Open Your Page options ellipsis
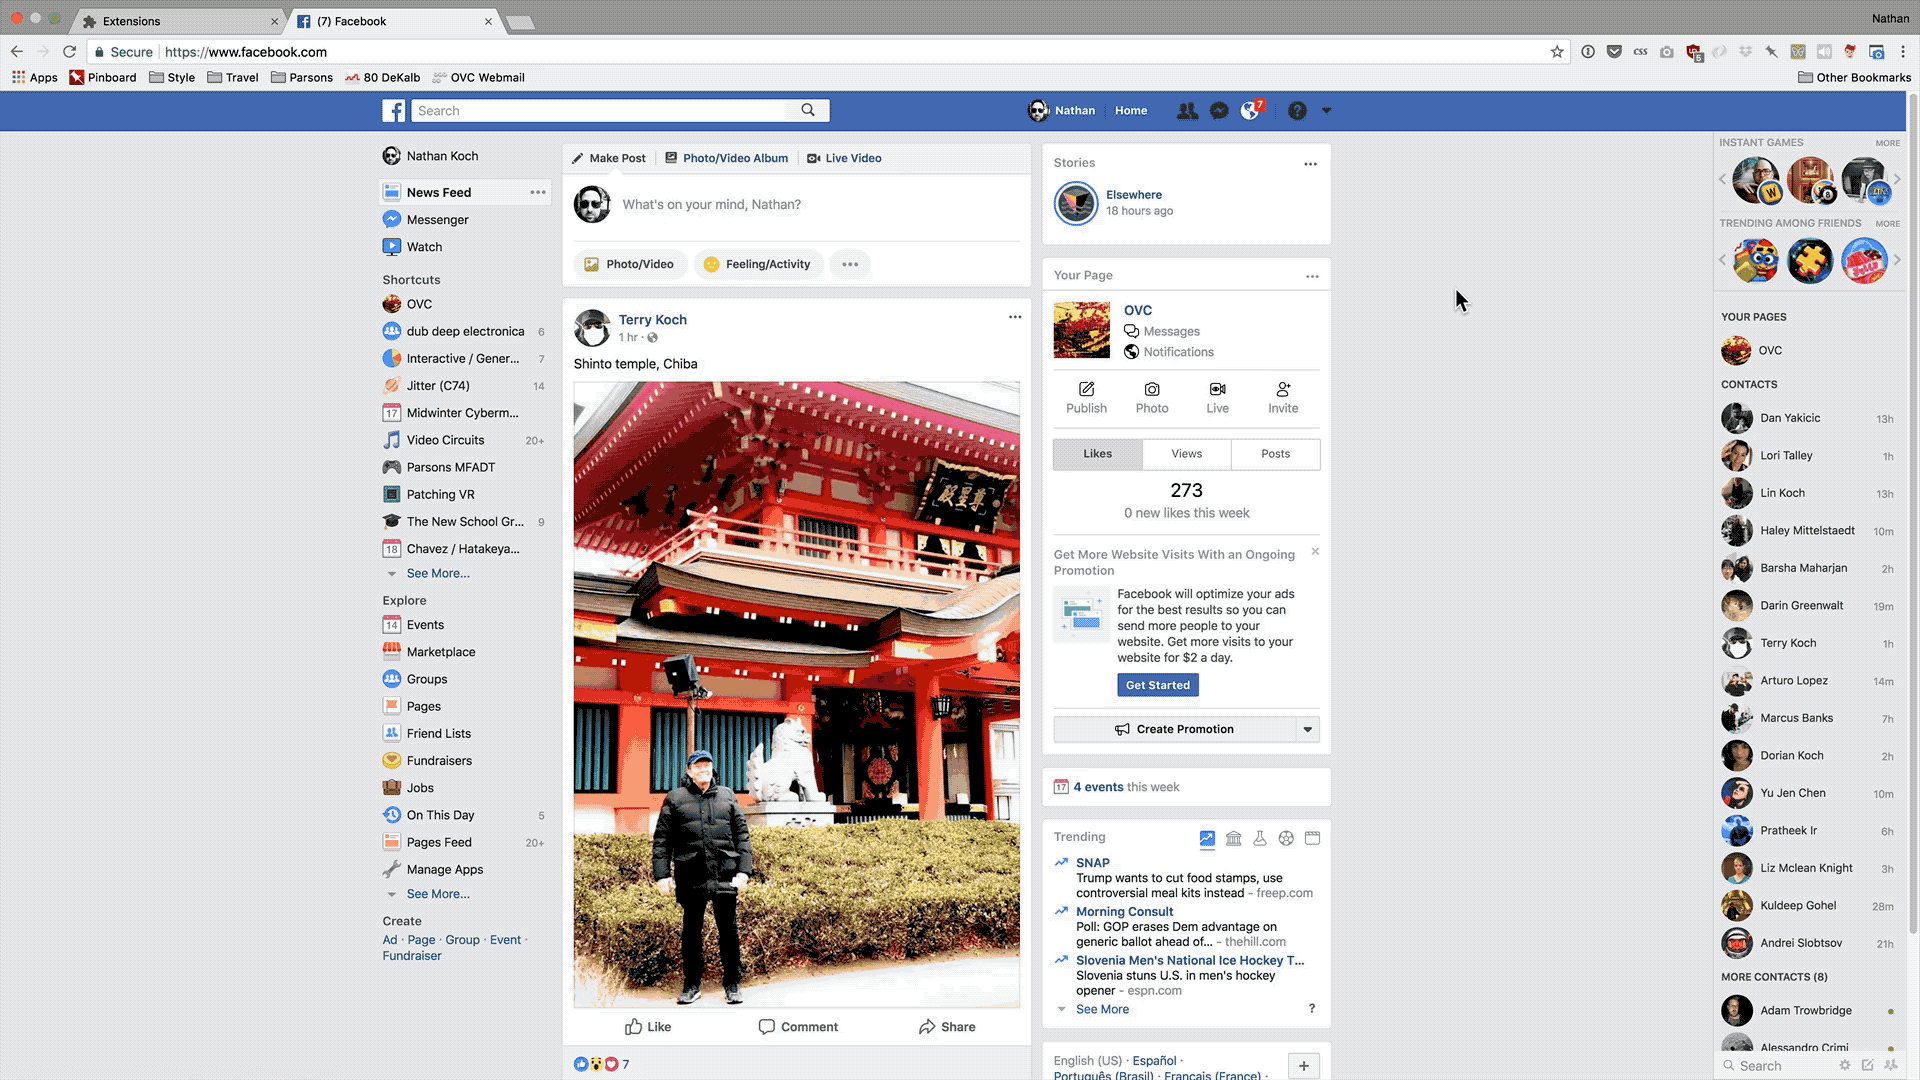1920x1080 pixels. tap(1312, 277)
